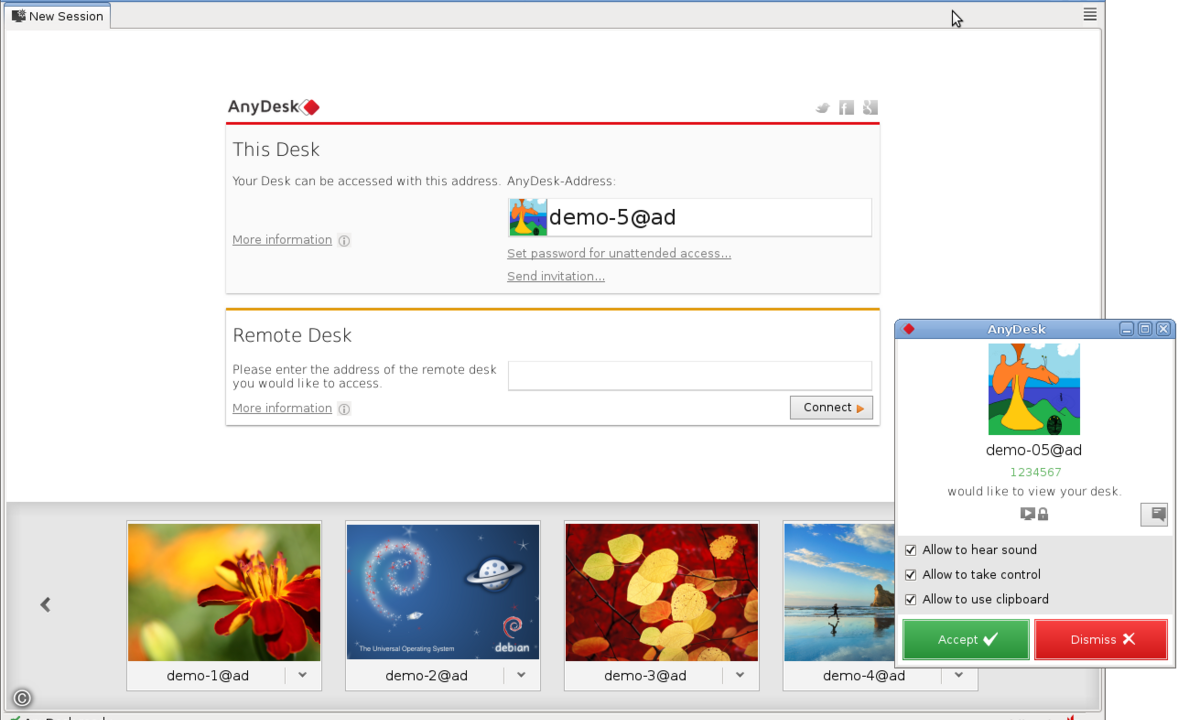Open More information link under Remote Desk
1200x720 pixels.
282,408
